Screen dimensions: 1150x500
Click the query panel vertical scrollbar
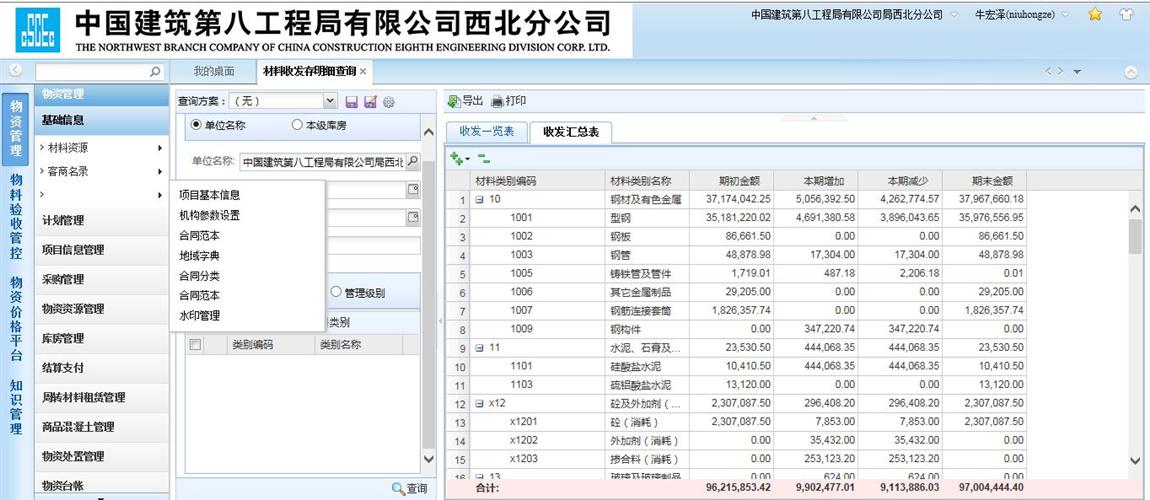tap(429, 304)
